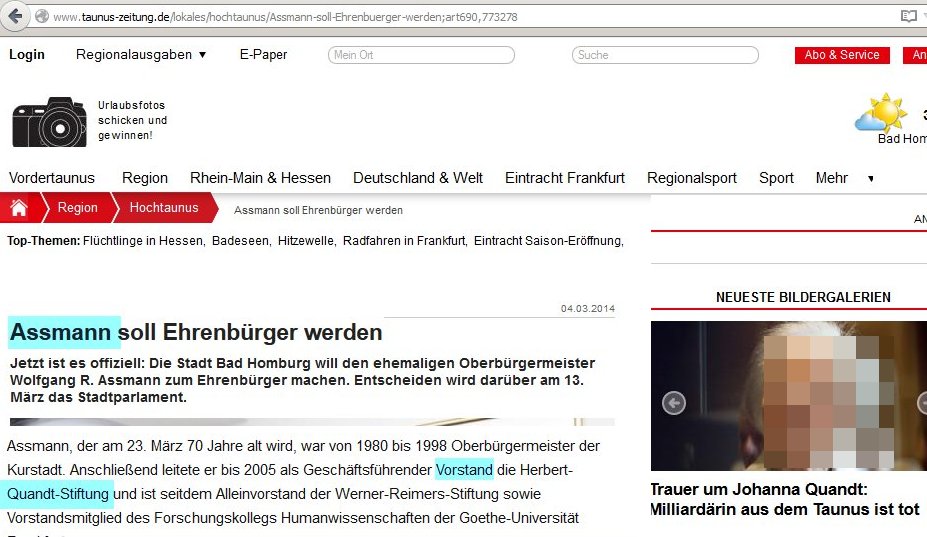
Task: Click the sunny weather icon
Action: click(880, 113)
